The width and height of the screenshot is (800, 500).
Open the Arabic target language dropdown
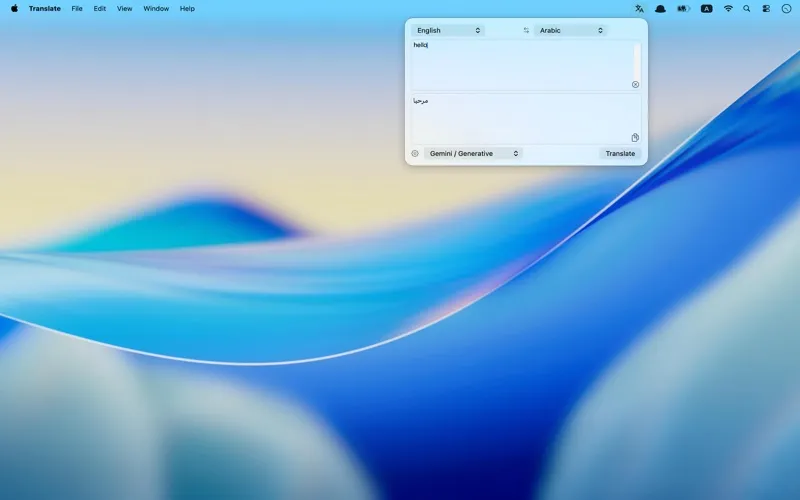pos(570,31)
